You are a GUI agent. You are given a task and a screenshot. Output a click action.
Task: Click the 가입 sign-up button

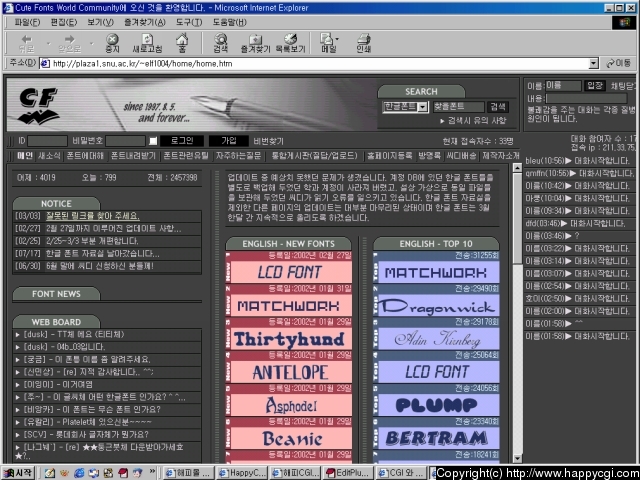click(229, 141)
